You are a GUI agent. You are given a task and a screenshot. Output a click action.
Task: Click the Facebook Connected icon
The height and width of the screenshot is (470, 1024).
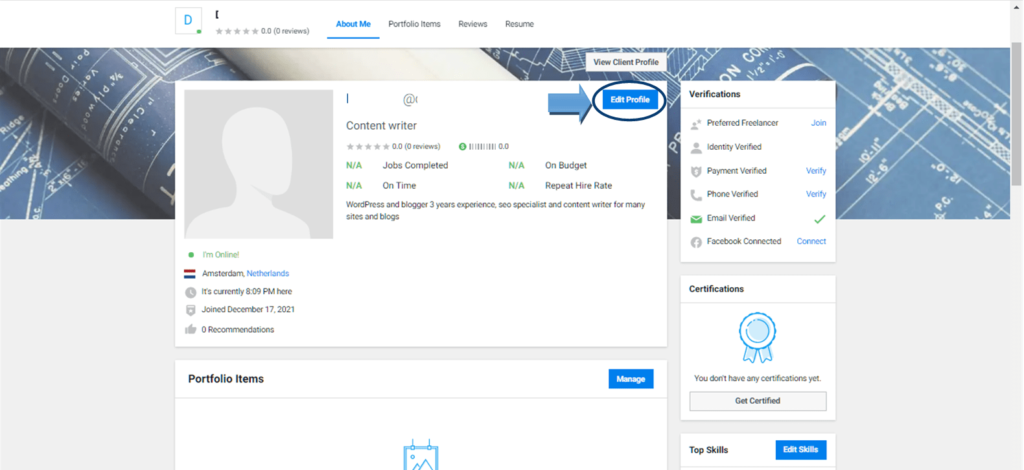click(x=696, y=242)
